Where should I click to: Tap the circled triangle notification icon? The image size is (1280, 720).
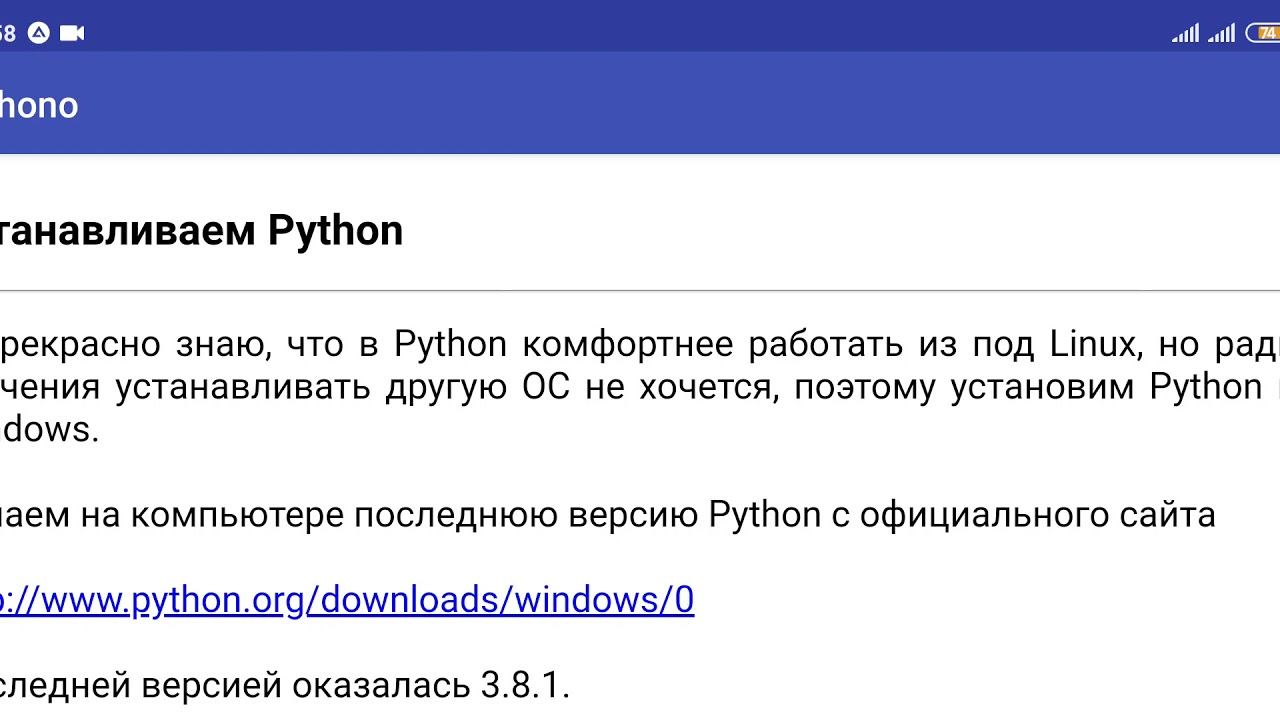coord(38,33)
